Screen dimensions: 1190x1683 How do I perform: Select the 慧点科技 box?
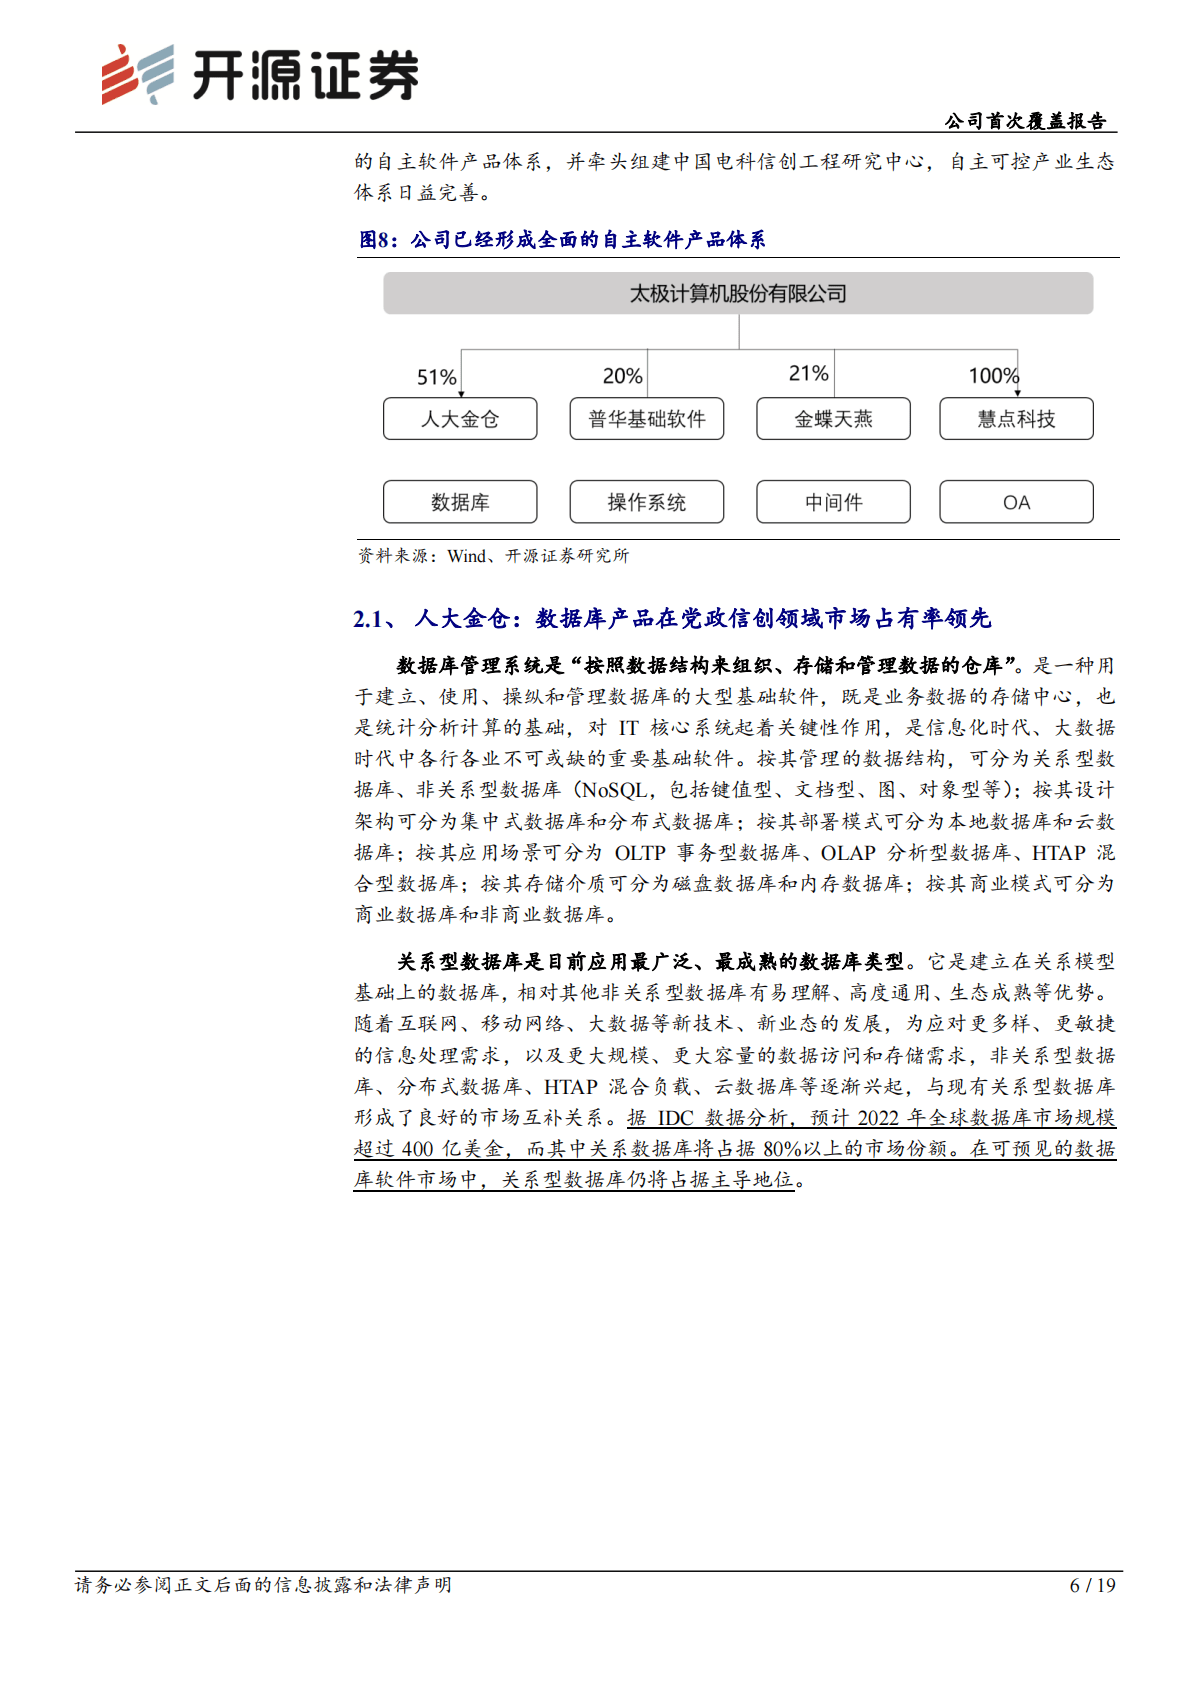1016,419
